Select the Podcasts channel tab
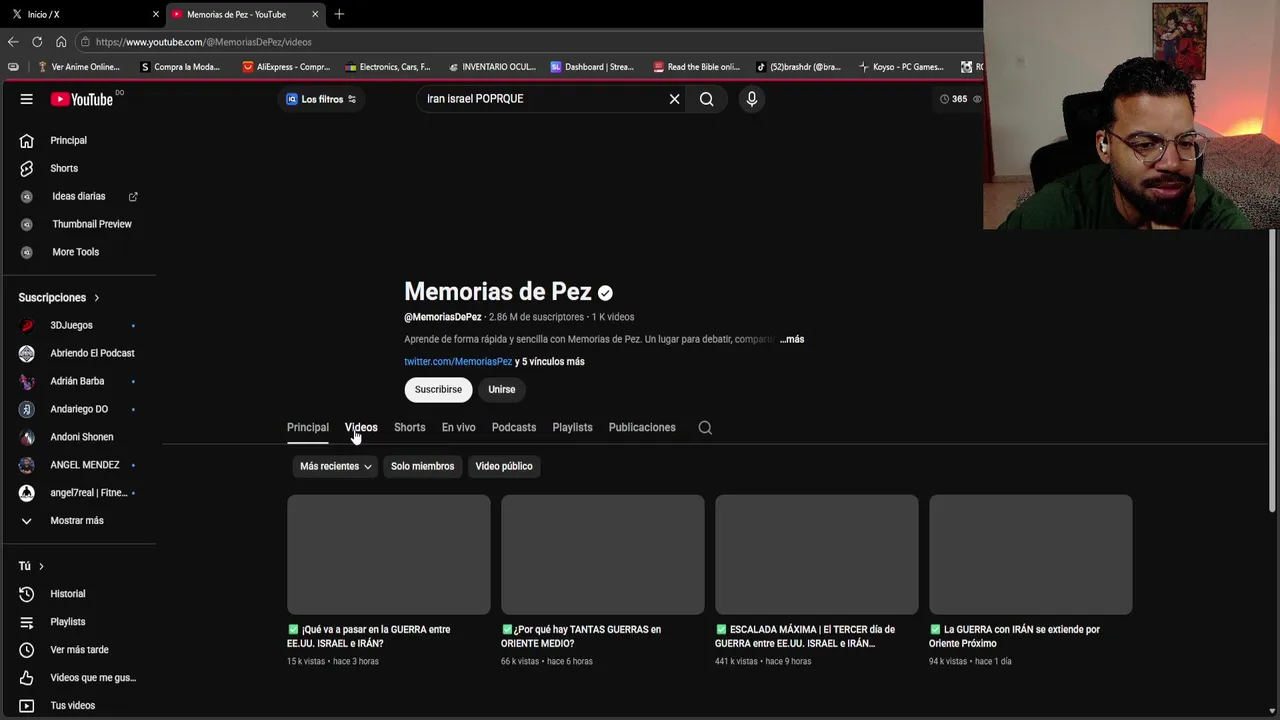The height and width of the screenshot is (720, 1280). click(514, 427)
